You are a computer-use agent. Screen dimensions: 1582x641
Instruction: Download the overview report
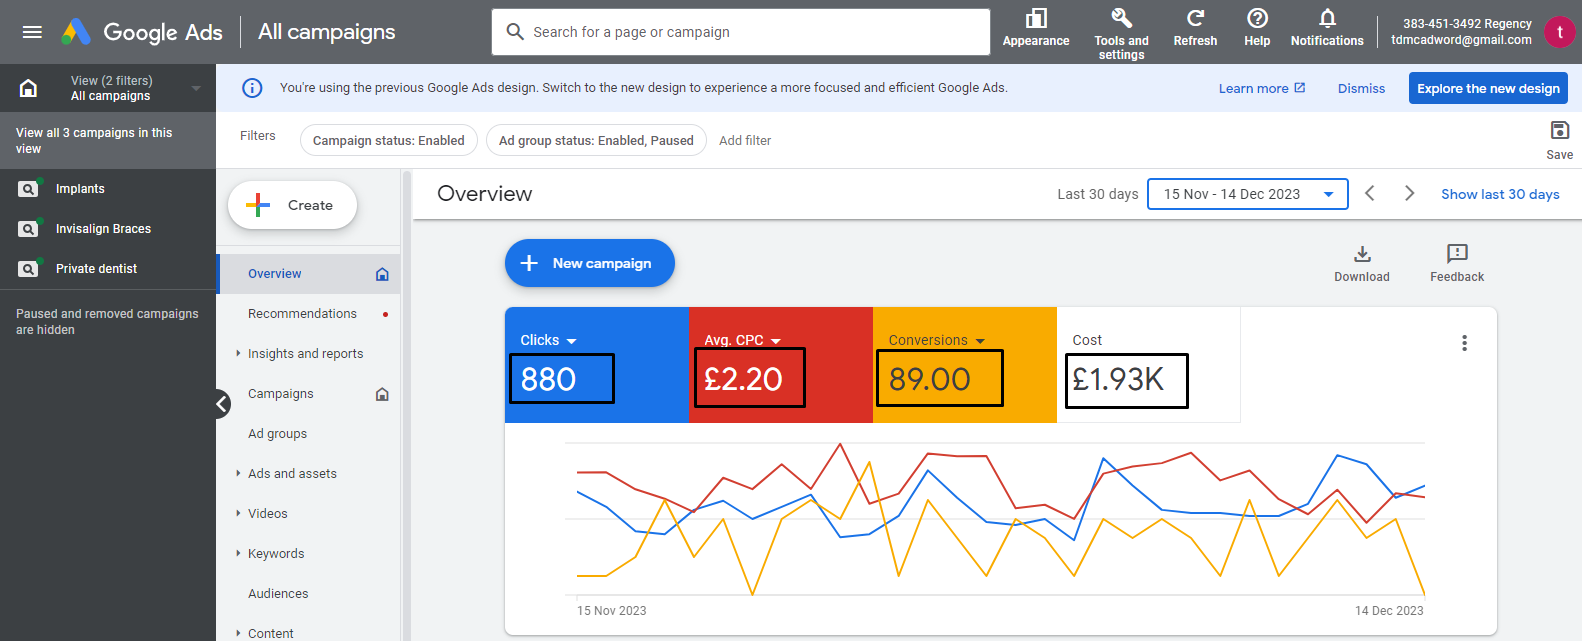[x=1362, y=254]
